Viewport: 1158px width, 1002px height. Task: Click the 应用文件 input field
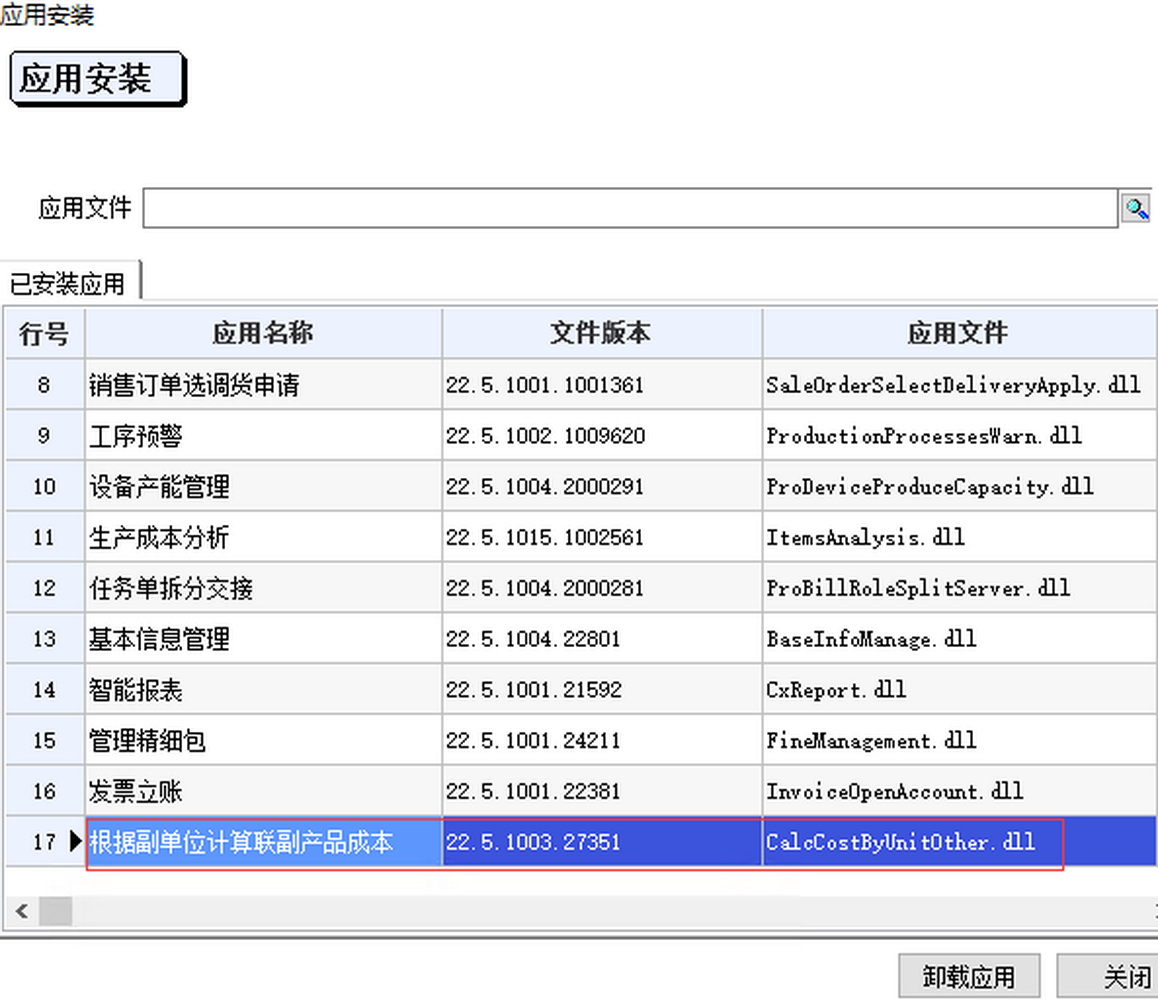(629, 208)
